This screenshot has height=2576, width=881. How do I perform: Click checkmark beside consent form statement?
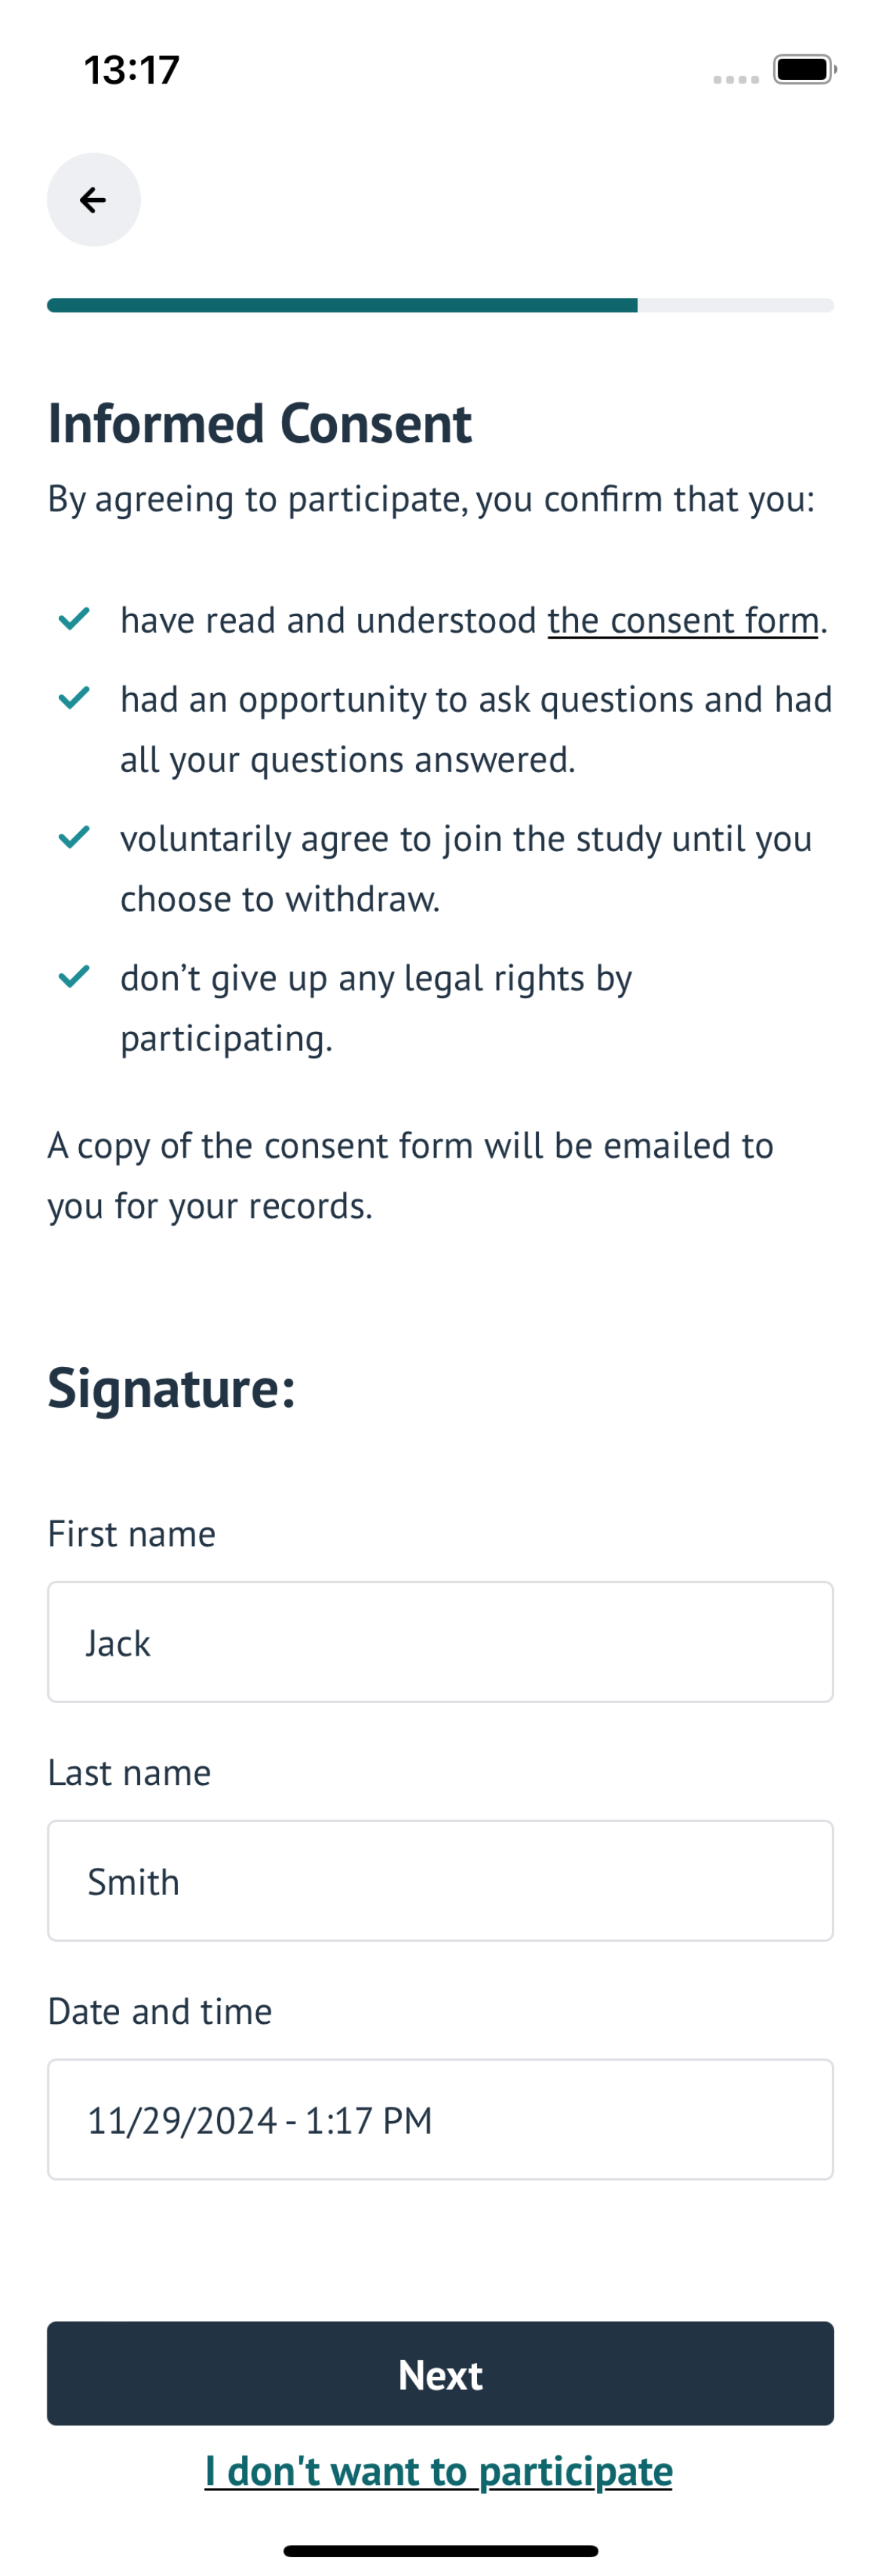click(75, 619)
